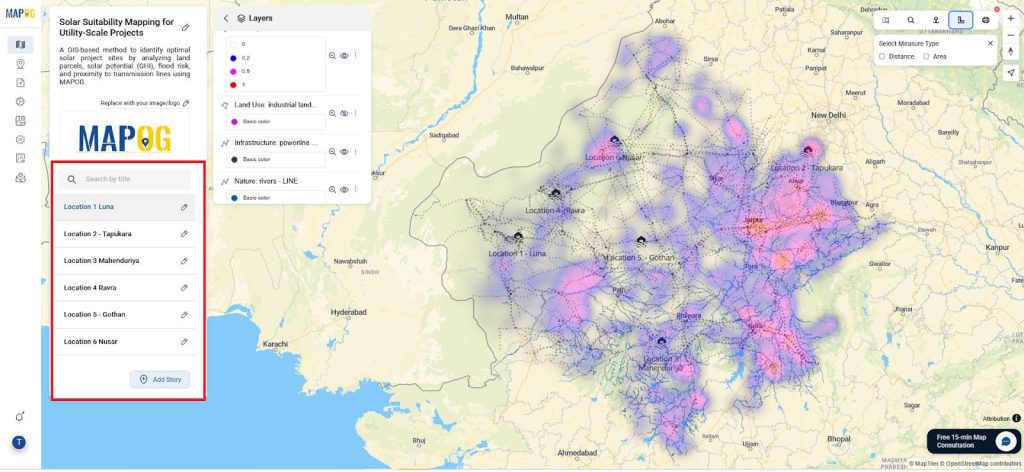The height and width of the screenshot is (472, 1024).
Task: Collapse the Layers panel with the back chevron
Action: click(x=226, y=18)
